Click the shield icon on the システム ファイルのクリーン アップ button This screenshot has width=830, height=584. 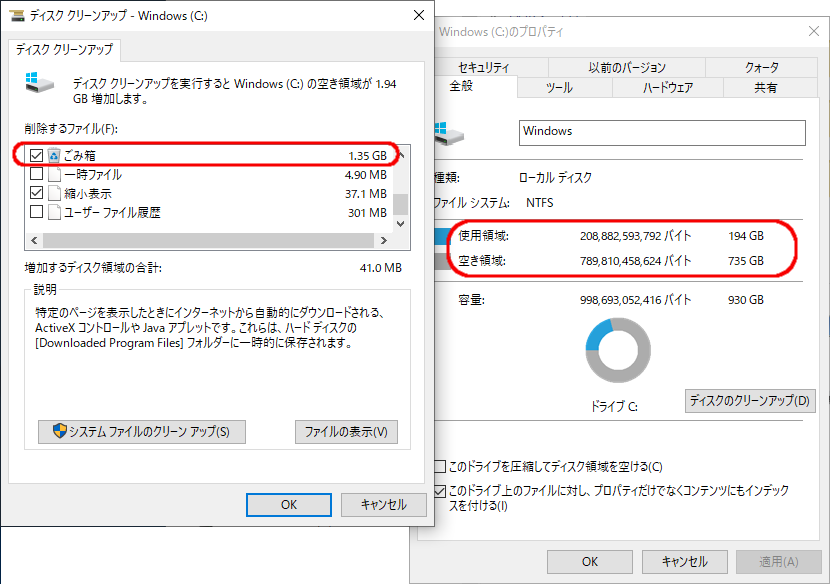[x=60, y=431]
